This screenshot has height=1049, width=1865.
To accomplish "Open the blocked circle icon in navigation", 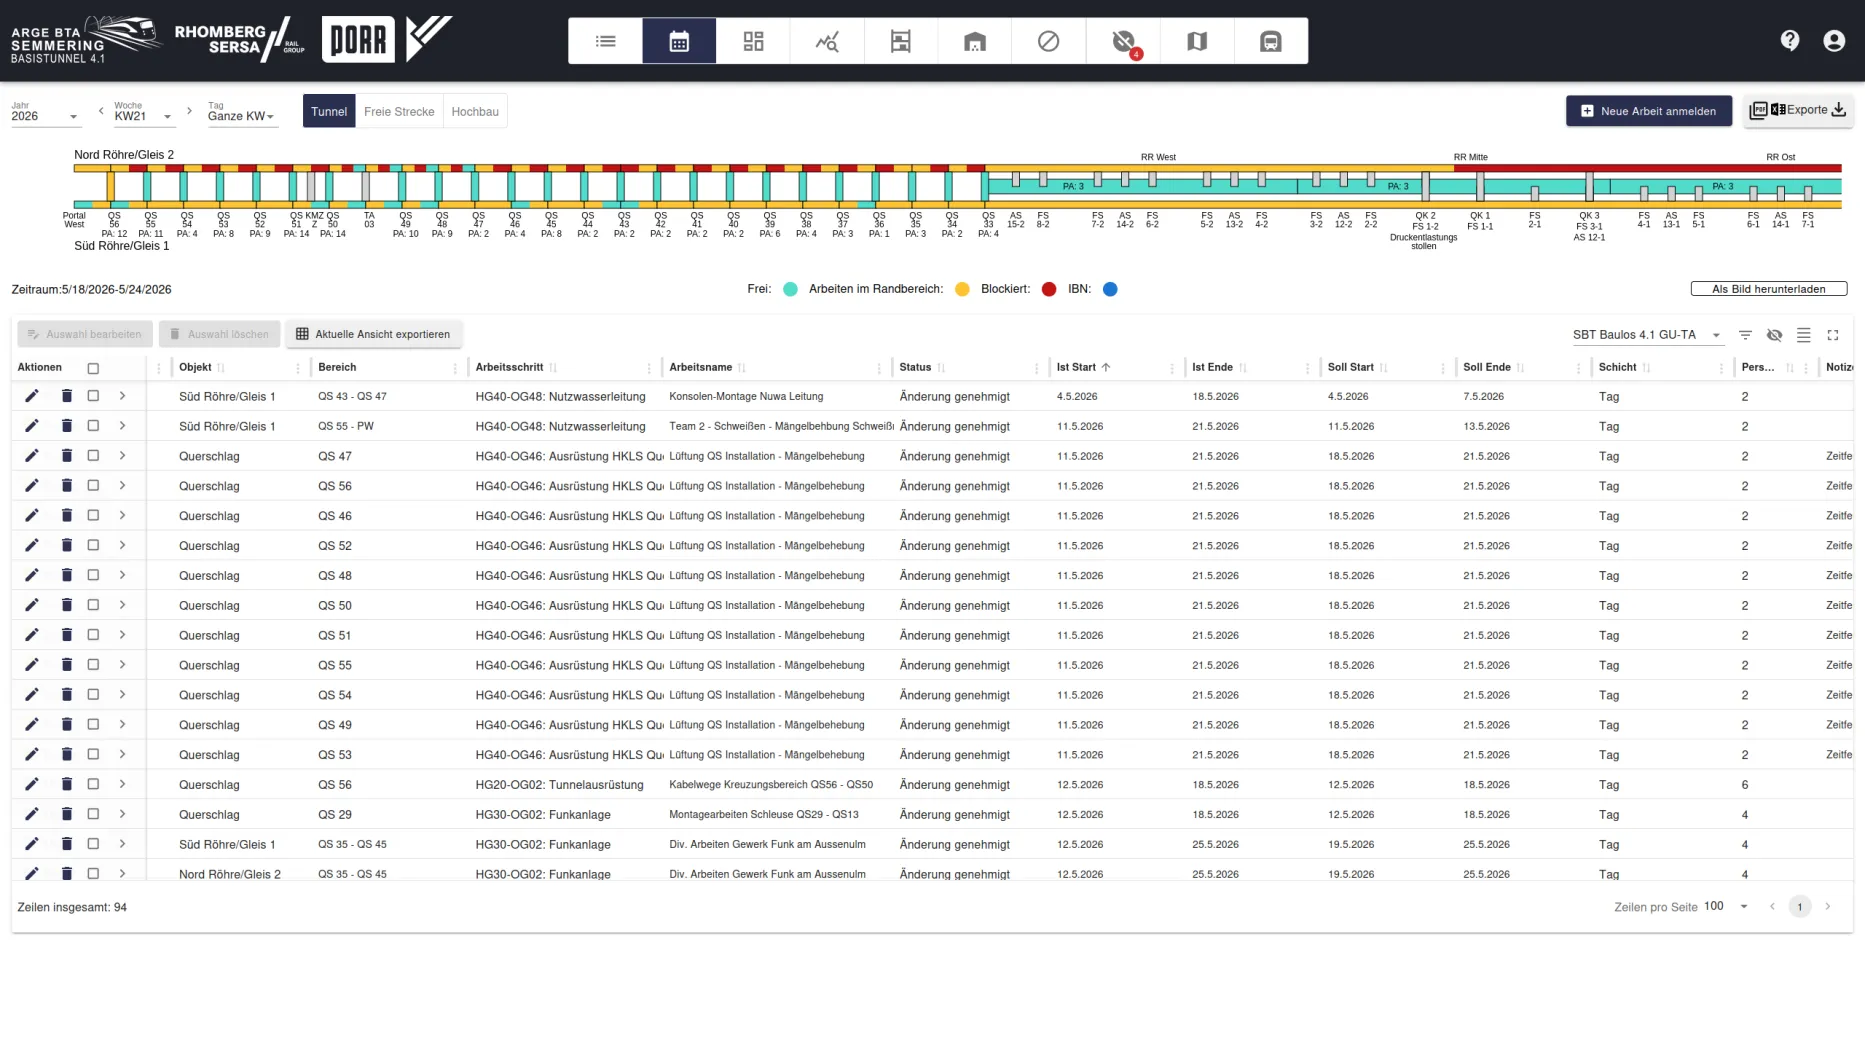I will click(x=1049, y=41).
